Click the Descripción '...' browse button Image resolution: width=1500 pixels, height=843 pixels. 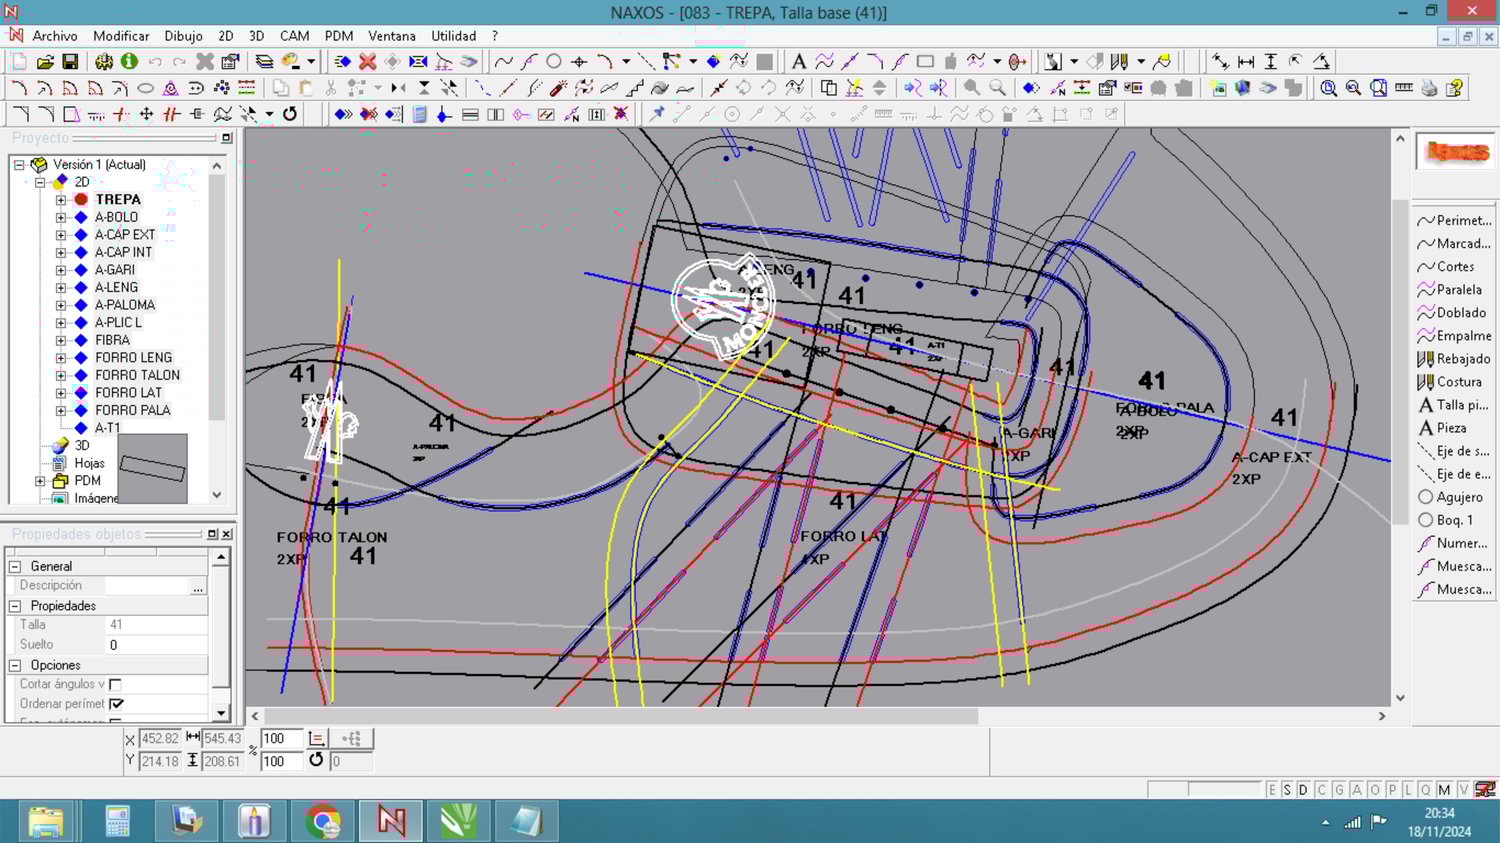198,587
